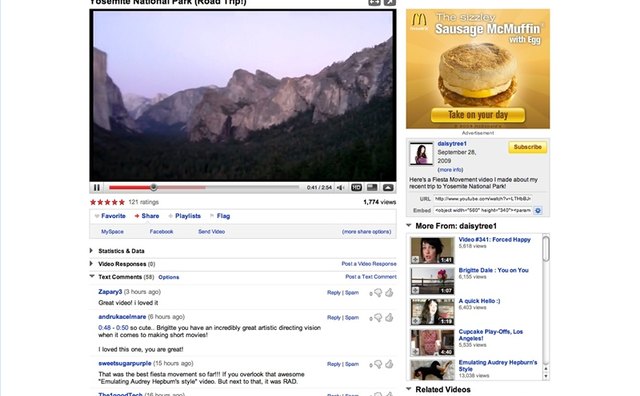
Task: Click the player pop-up arrow icon
Action: click(388, 187)
